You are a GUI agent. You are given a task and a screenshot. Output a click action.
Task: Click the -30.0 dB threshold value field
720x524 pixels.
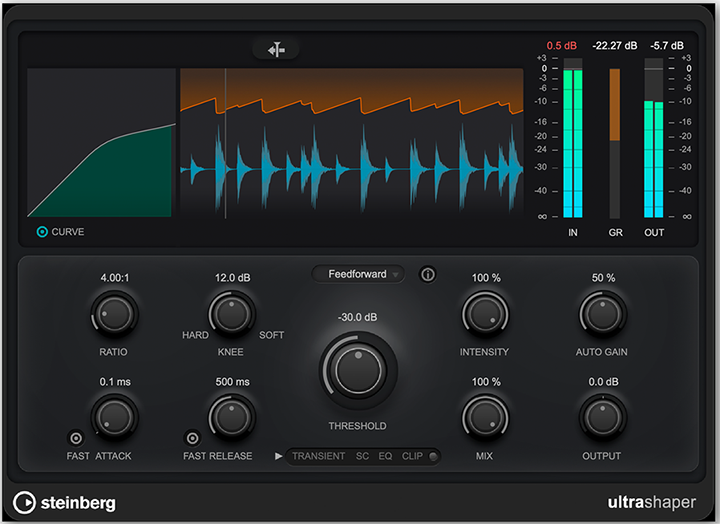click(x=358, y=316)
